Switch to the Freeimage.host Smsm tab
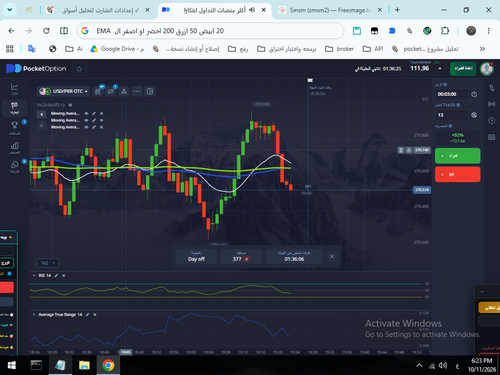Image resolution: width=500 pixels, height=375 pixels. (330, 10)
